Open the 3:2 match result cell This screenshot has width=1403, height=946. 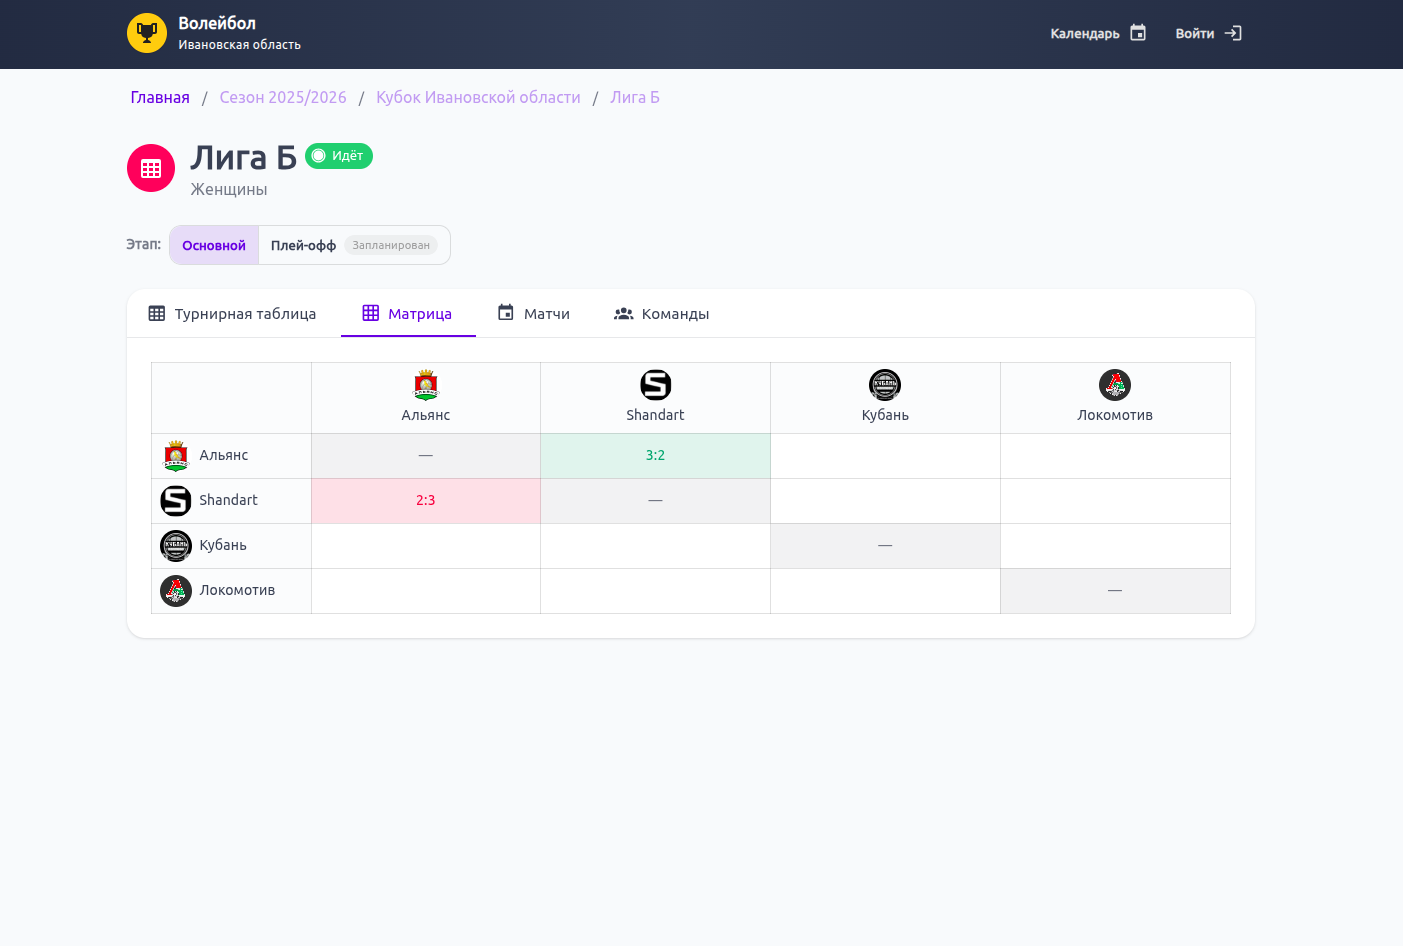tap(655, 455)
